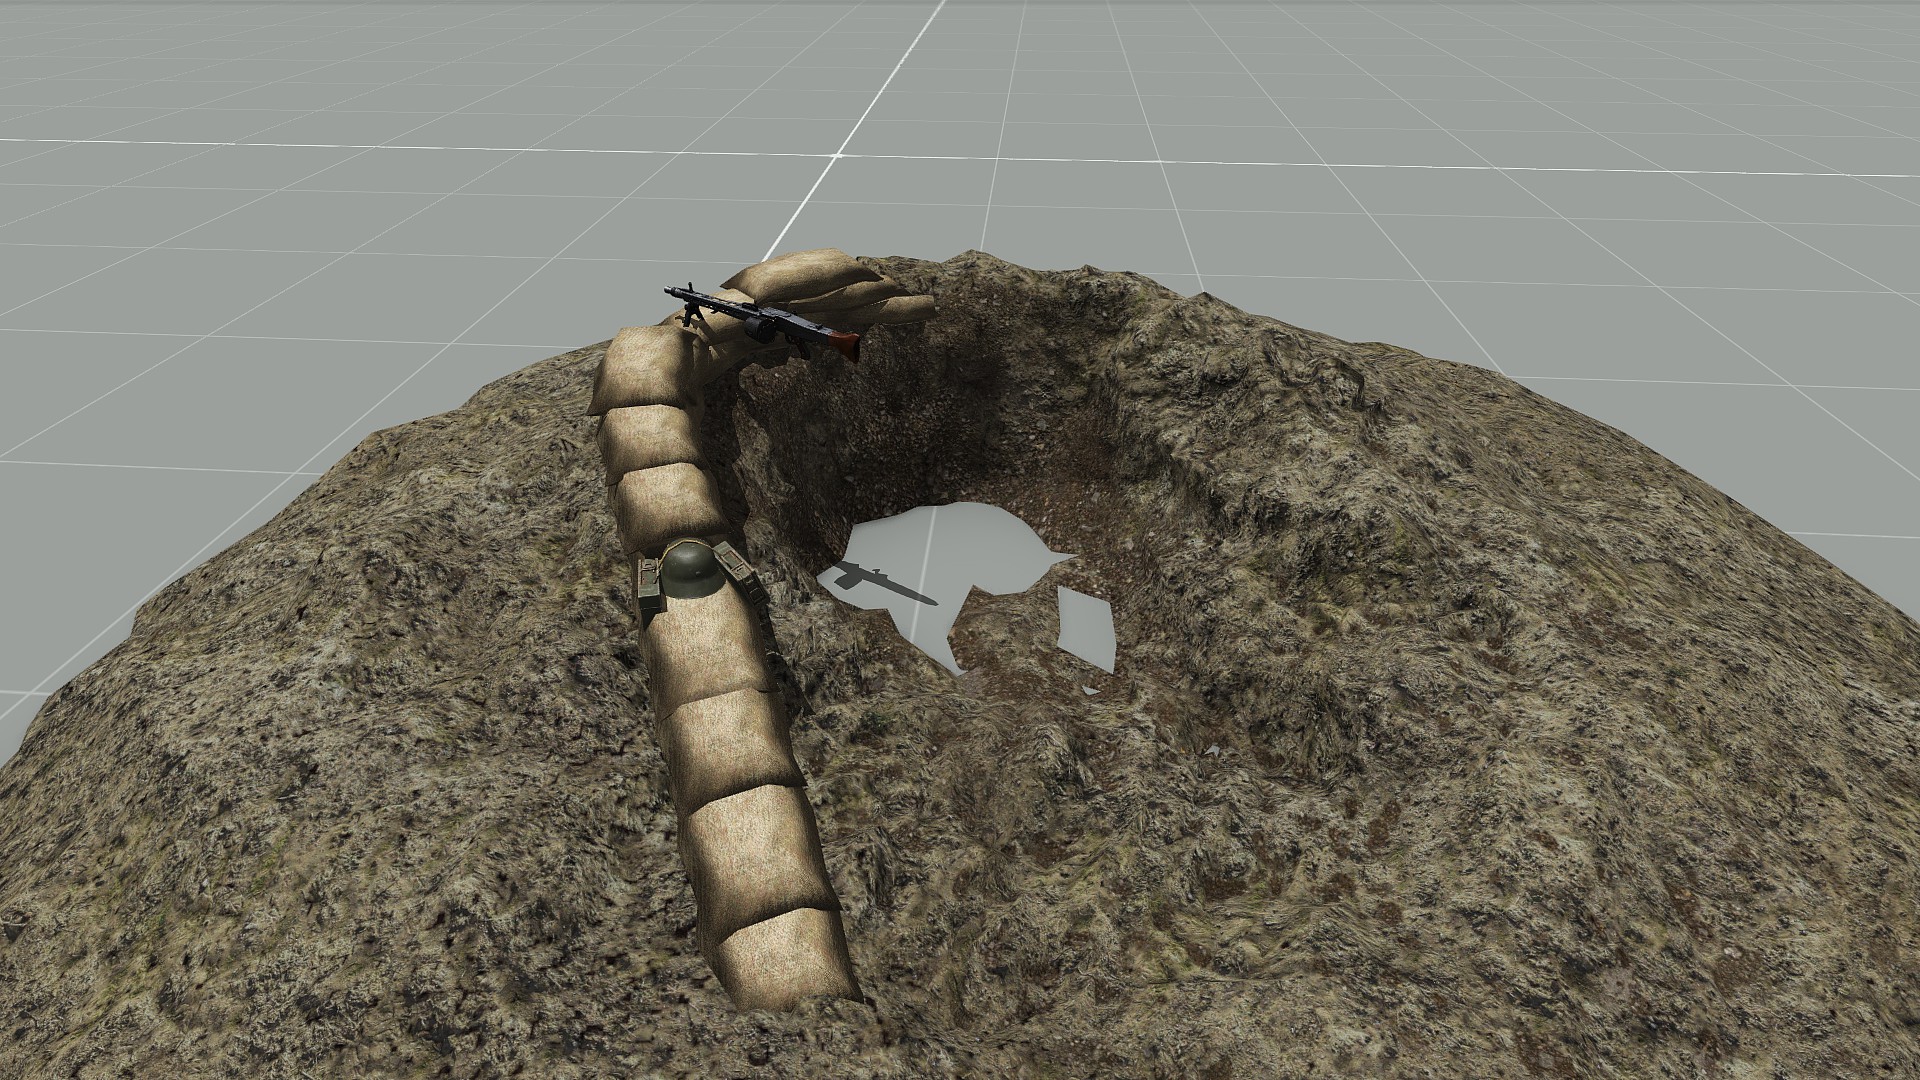Click the machine gun bipod
The image size is (1920, 1080).
(690, 313)
